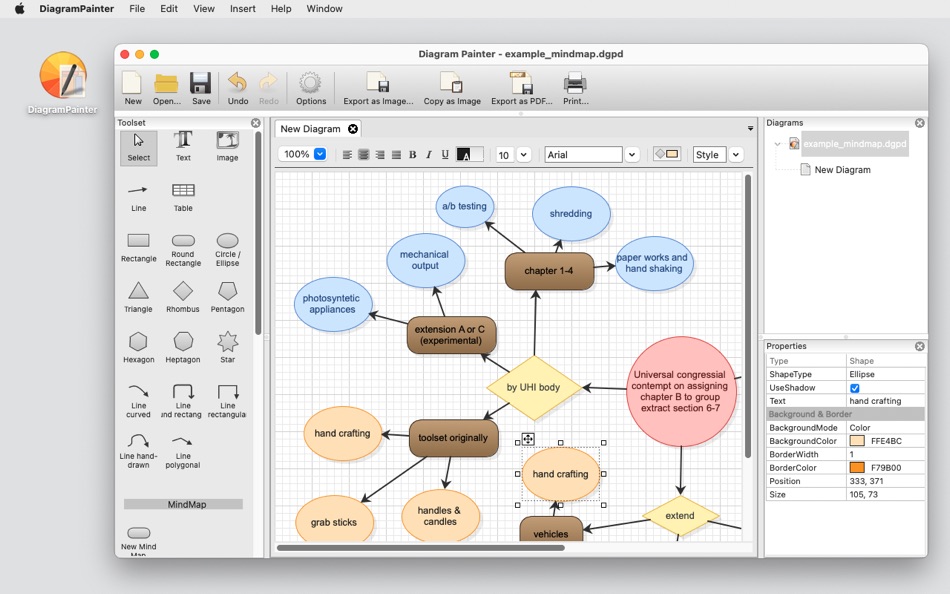Open the Style dropdown arrow

736,155
